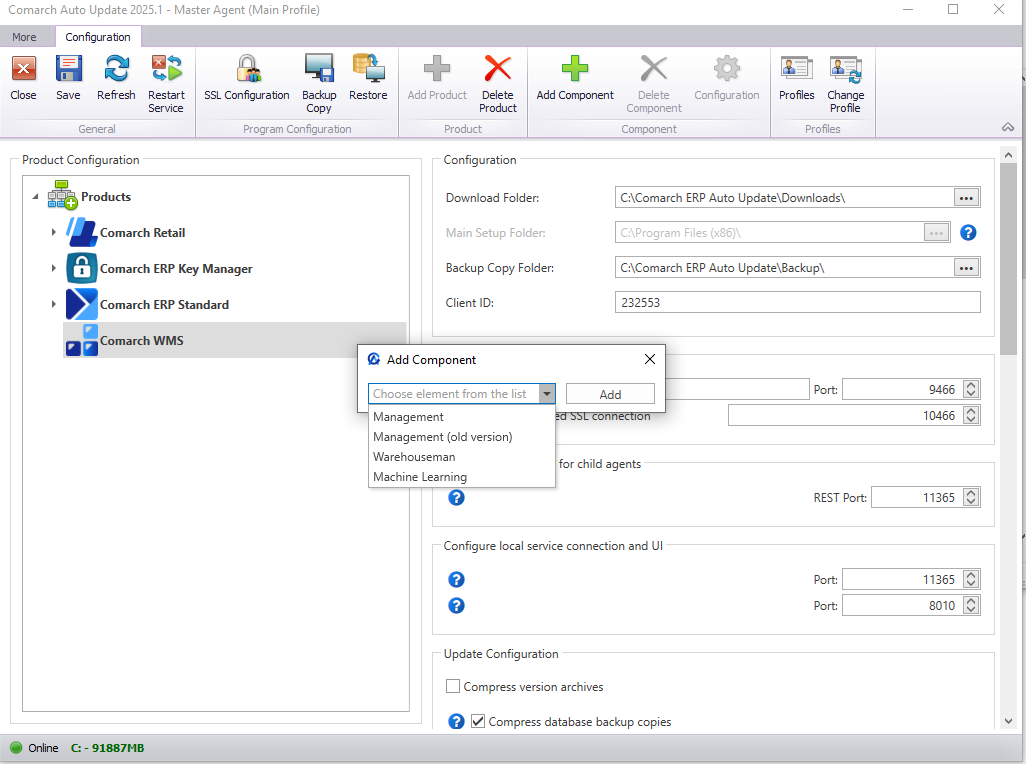Click the "C: - 91887MB" status text
Viewport: 1026px width, 764px height.
107,748
